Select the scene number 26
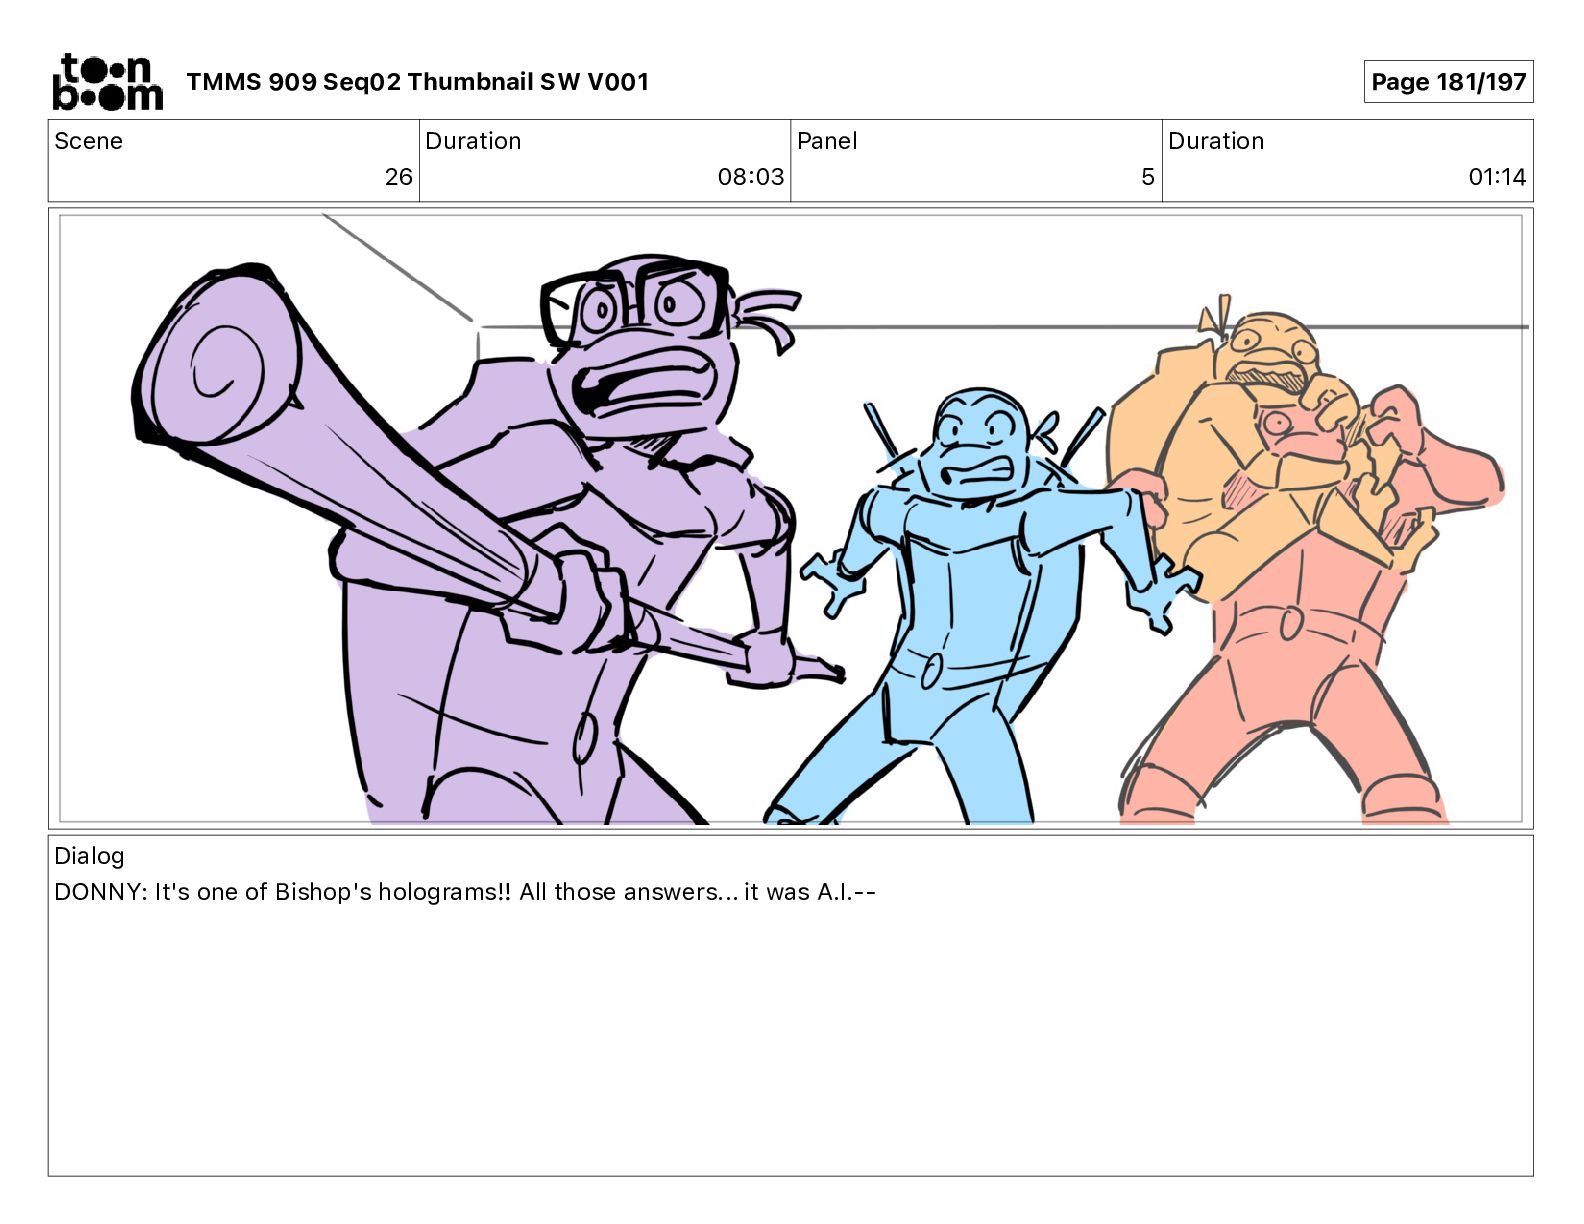Image resolution: width=1584 pixels, height=1224 pixels. point(398,177)
